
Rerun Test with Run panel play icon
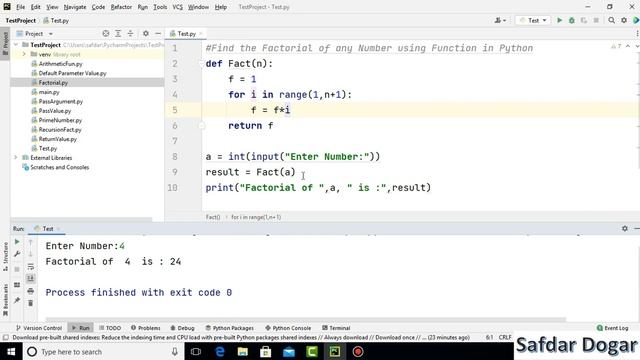point(17,242)
